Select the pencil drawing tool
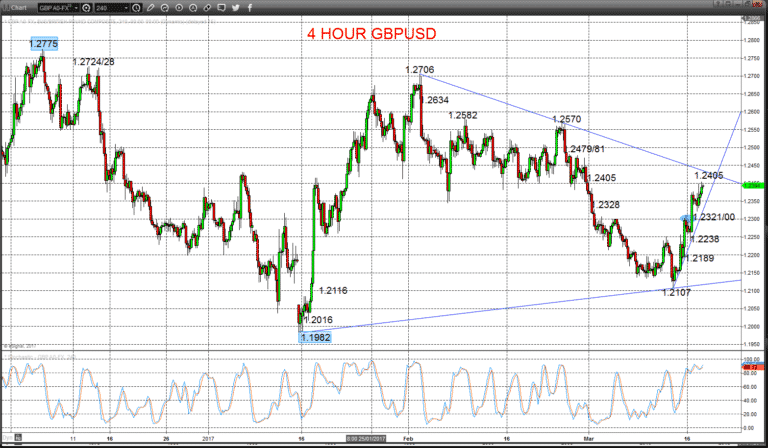Screen dimensions: 768x448 tap(150, 8)
